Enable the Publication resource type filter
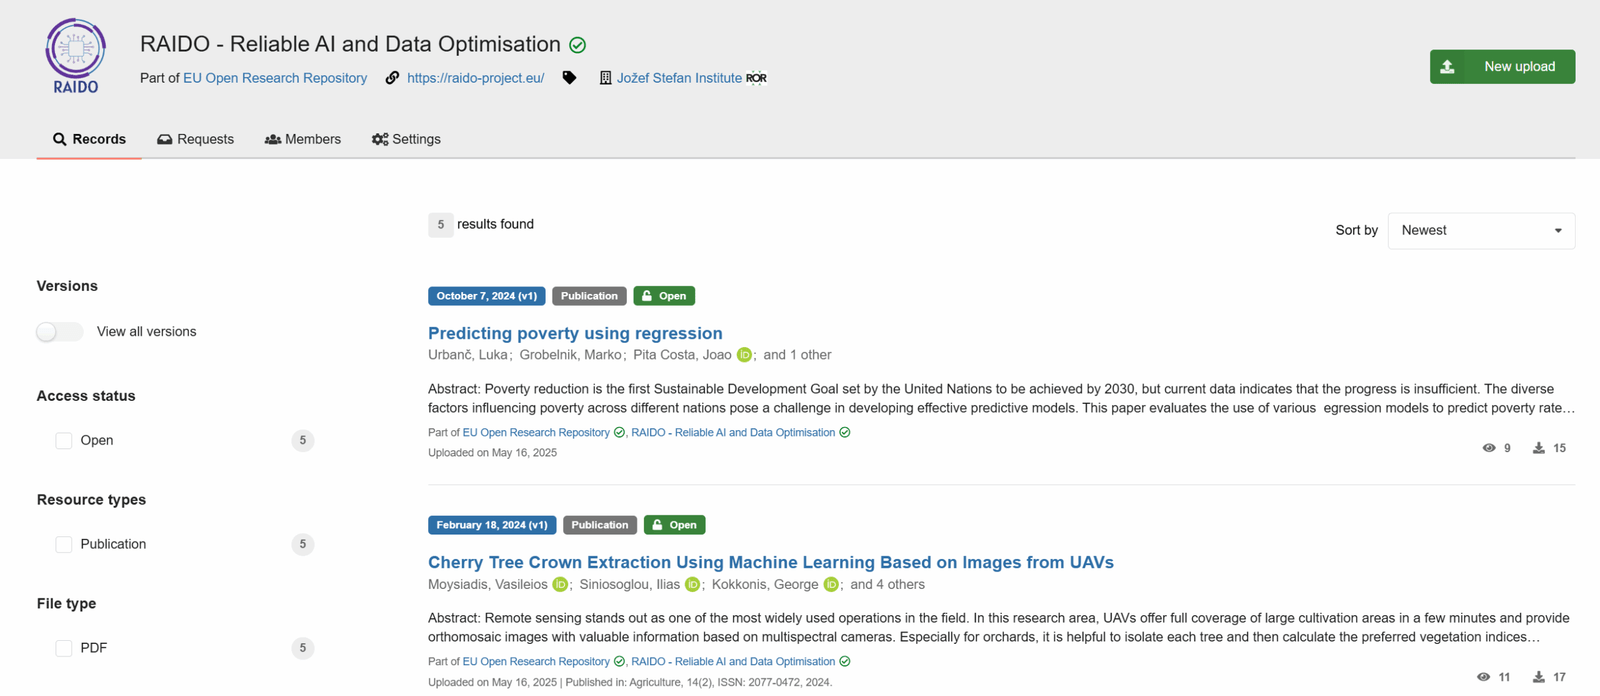This screenshot has width=1600, height=696. coord(64,545)
